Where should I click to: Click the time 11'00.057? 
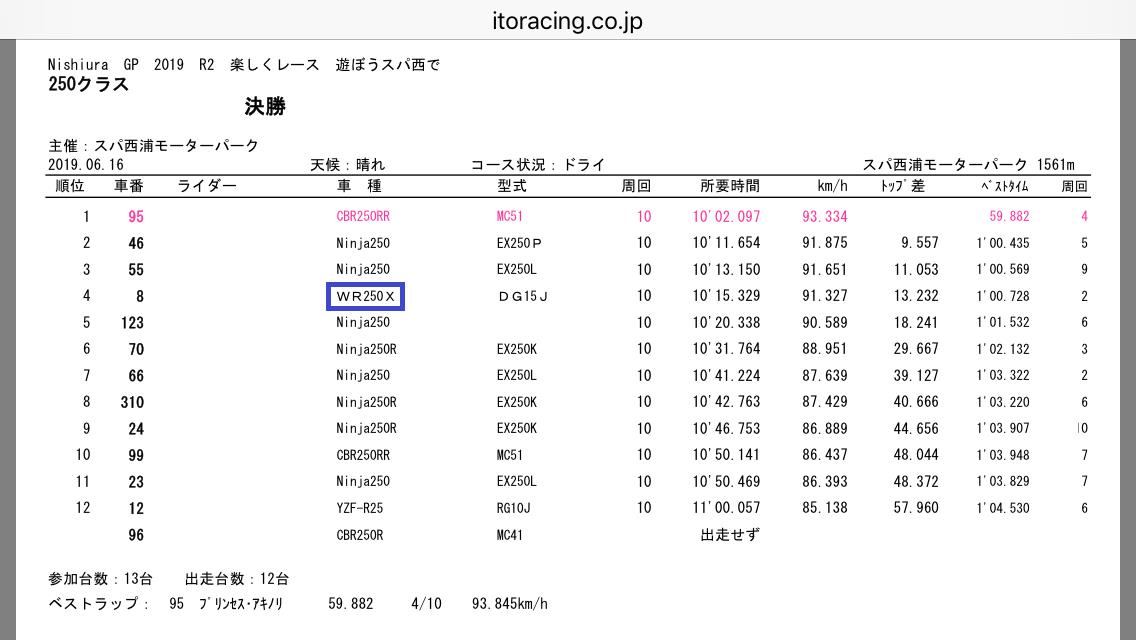(726, 507)
